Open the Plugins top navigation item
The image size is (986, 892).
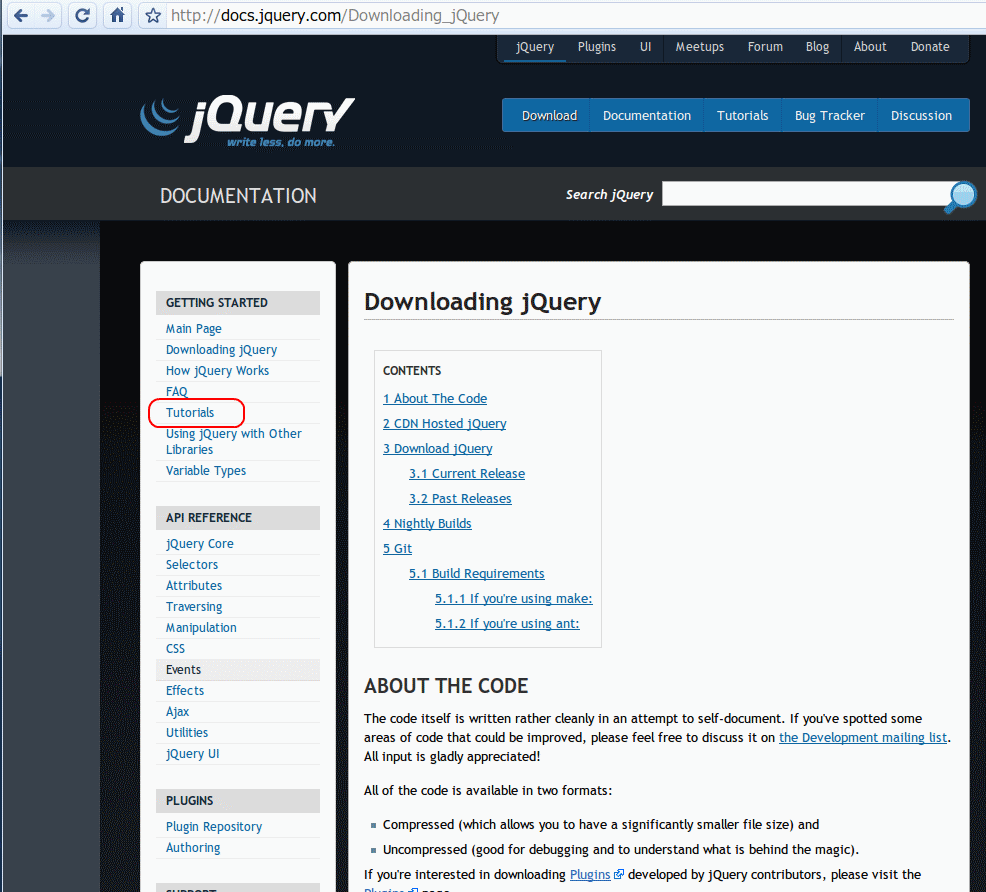tap(597, 47)
